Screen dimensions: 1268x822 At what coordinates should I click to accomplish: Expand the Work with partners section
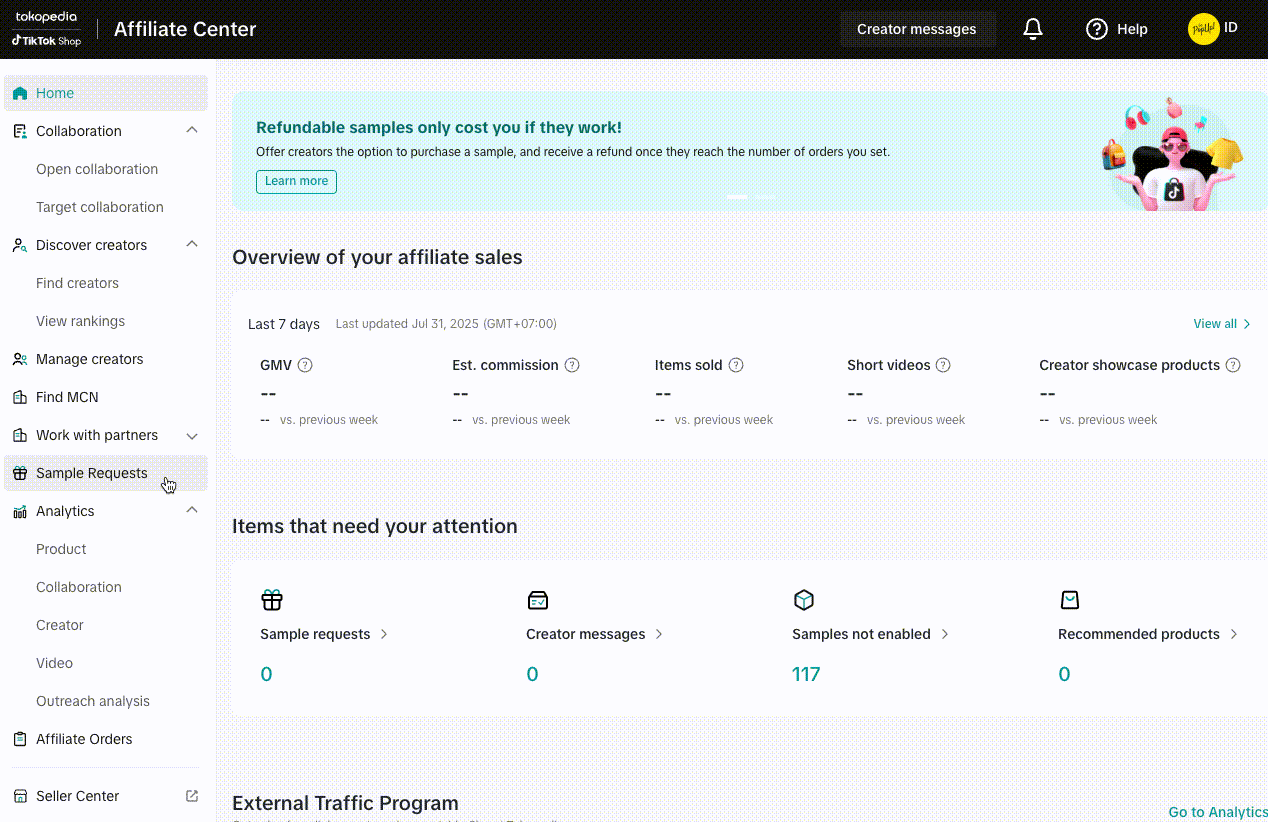click(x=192, y=436)
